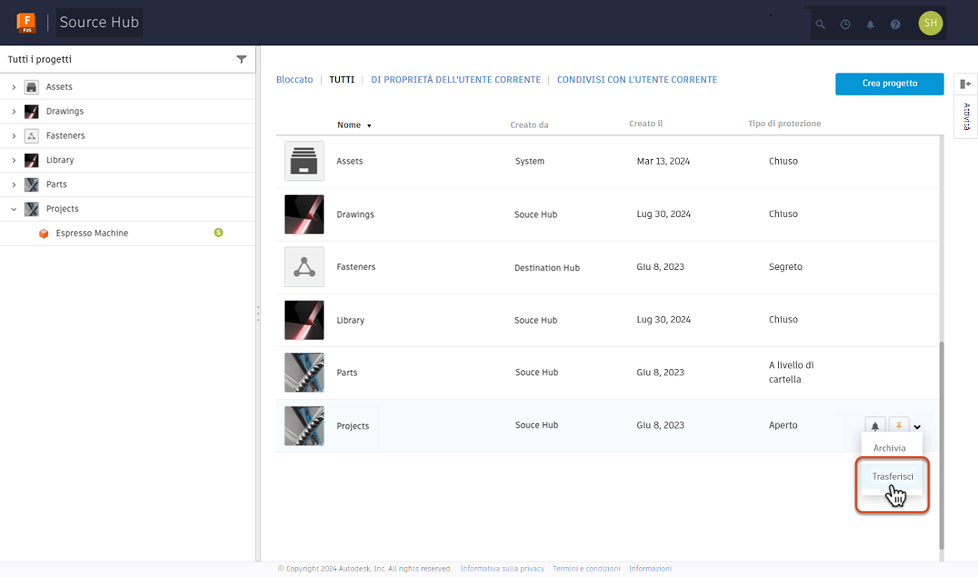Image resolution: width=978 pixels, height=577 pixels.
Task: Click the Crea progetto button
Action: (889, 84)
